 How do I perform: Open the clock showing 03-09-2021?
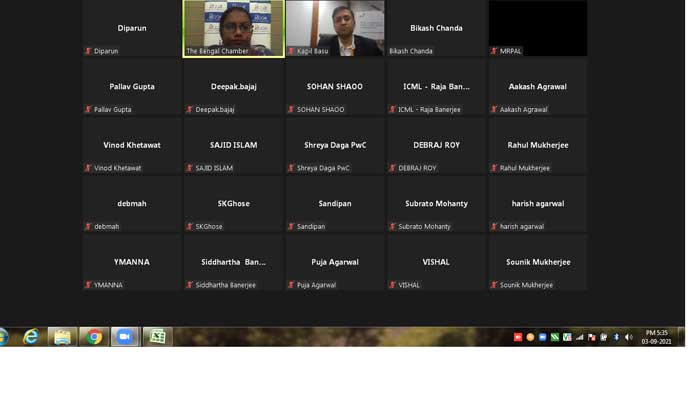pyautogui.click(x=656, y=337)
